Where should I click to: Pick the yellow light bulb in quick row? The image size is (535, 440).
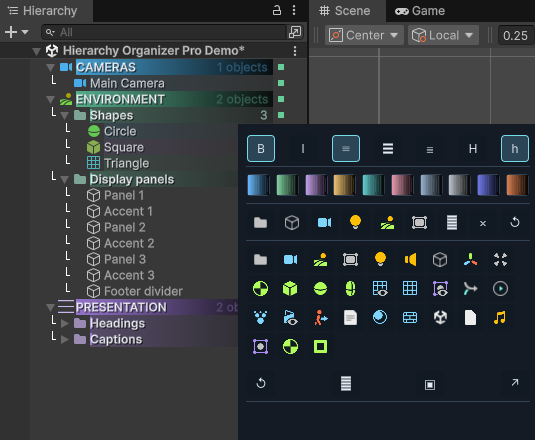[355, 222]
